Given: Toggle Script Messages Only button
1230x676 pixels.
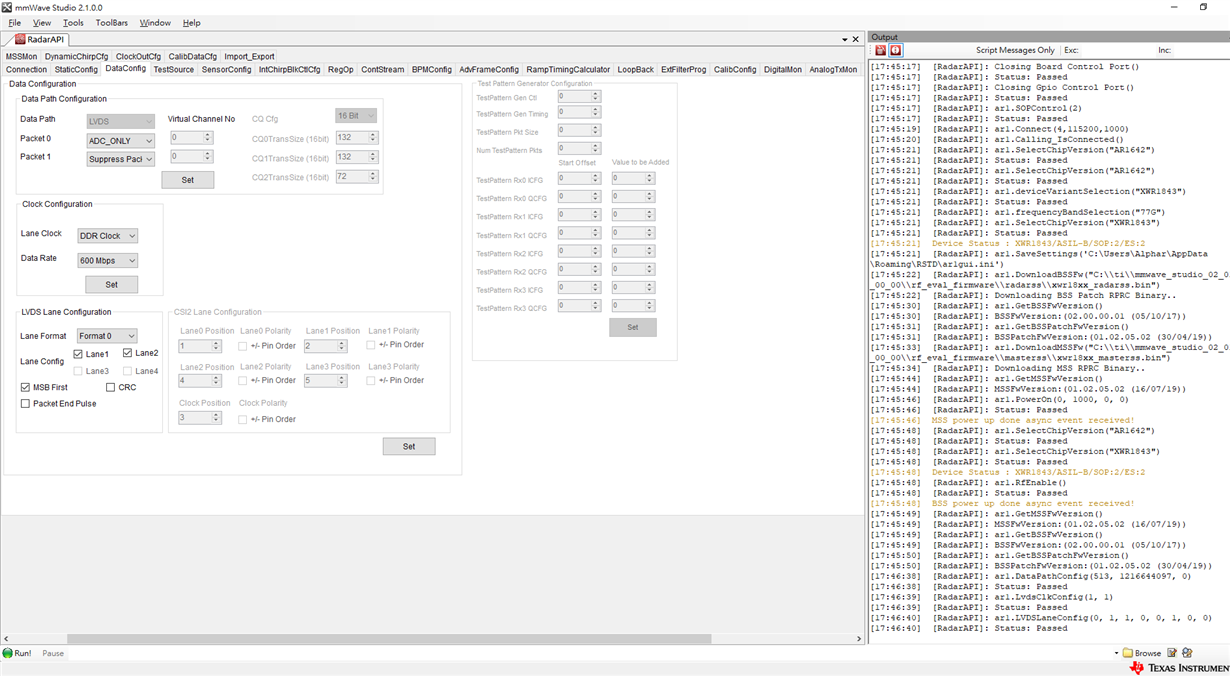Looking at the screenshot, I should (x=1015, y=50).
